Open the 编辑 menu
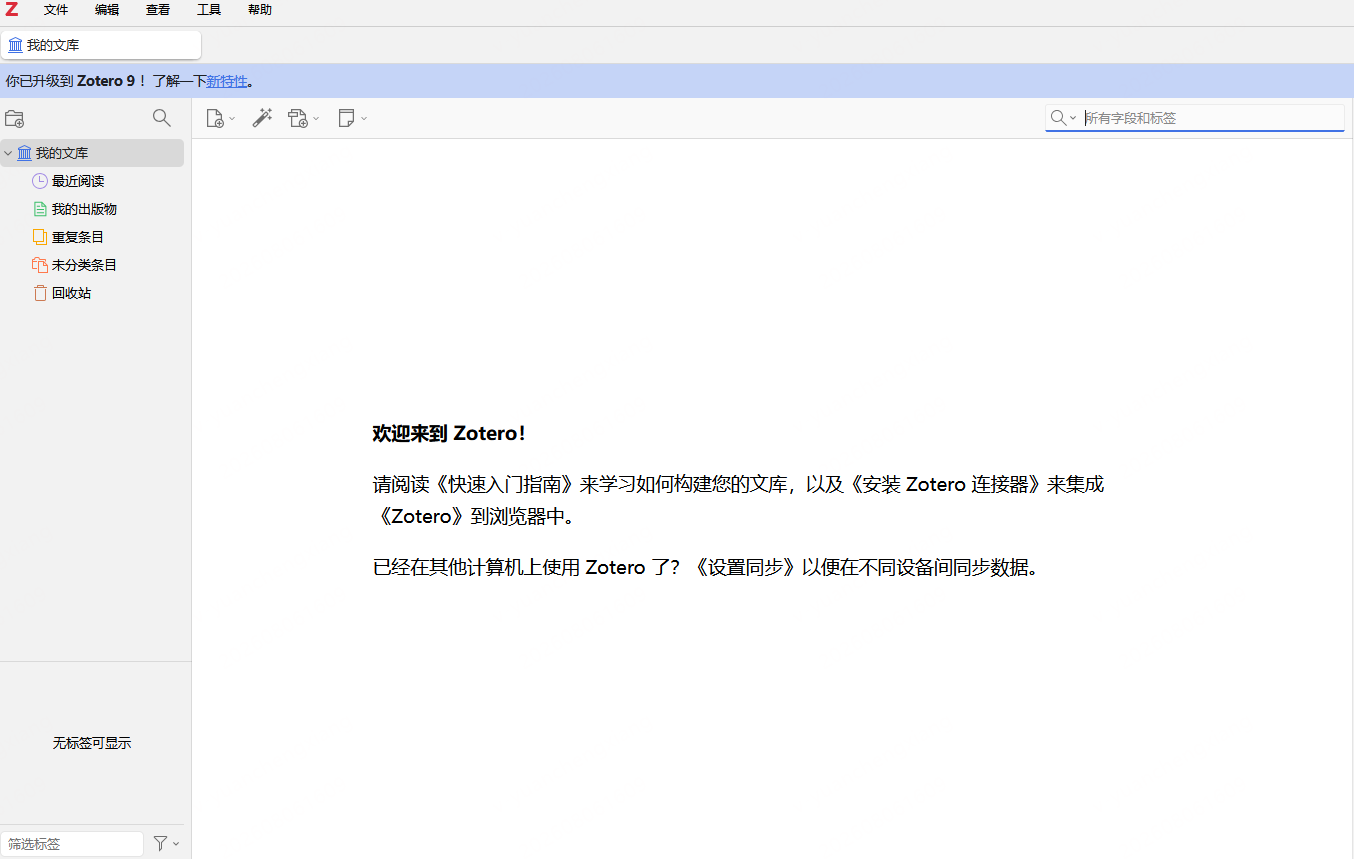This screenshot has height=859, width=1354. tap(107, 10)
